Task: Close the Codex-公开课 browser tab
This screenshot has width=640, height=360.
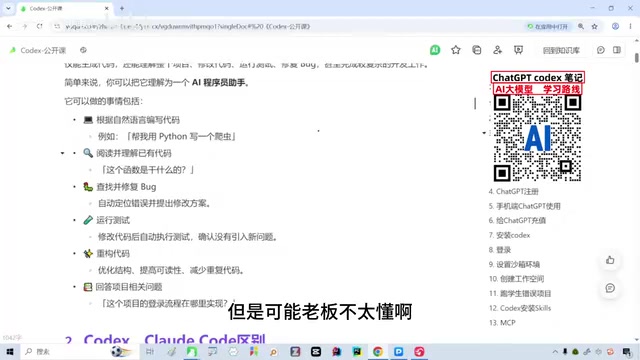Action: coord(107,8)
